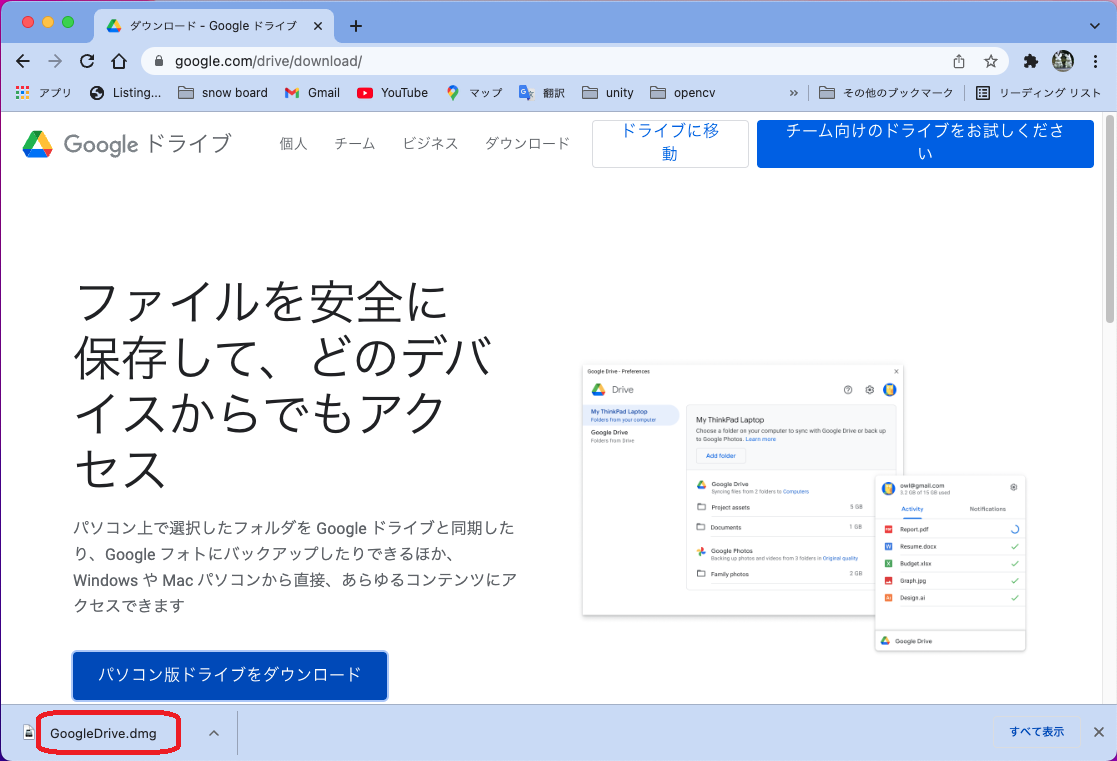
Task: Open the new tab plus button
Action: (x=356, y=26)
